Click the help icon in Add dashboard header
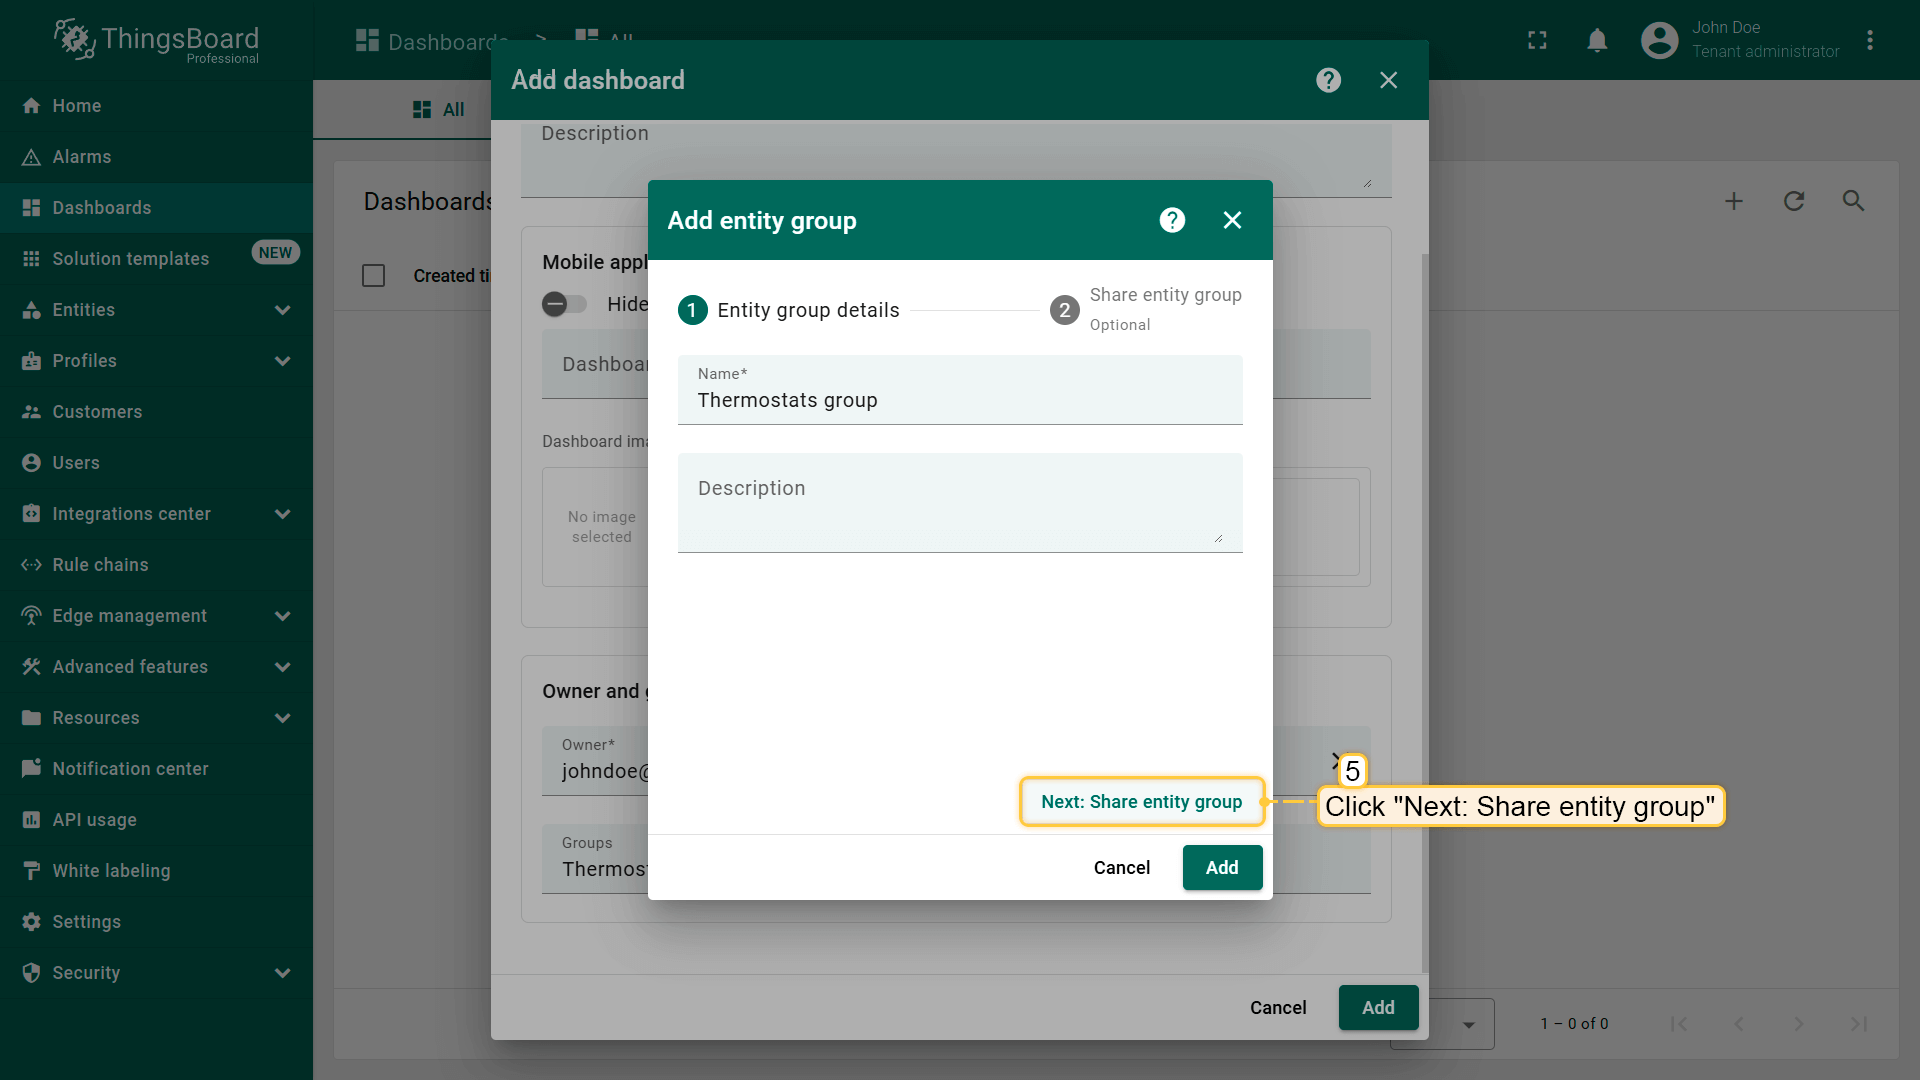The width and height of the screenshot is (1920, 1080). tap(1328, 80)
